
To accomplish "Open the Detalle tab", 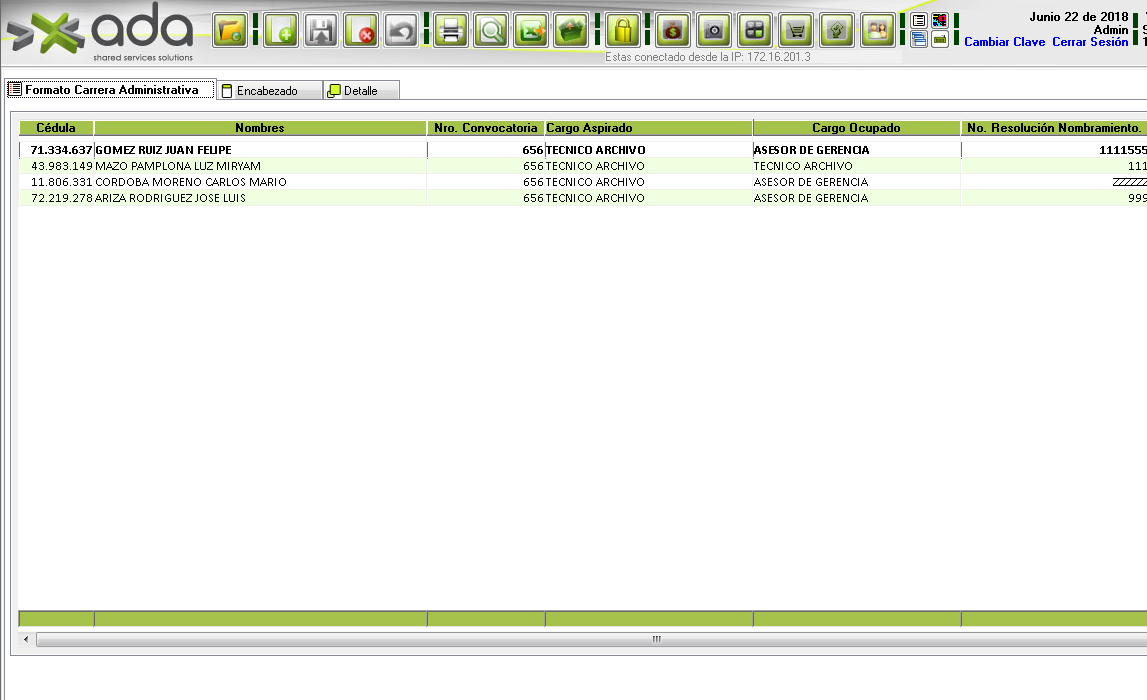I will (x=361, y=91).
